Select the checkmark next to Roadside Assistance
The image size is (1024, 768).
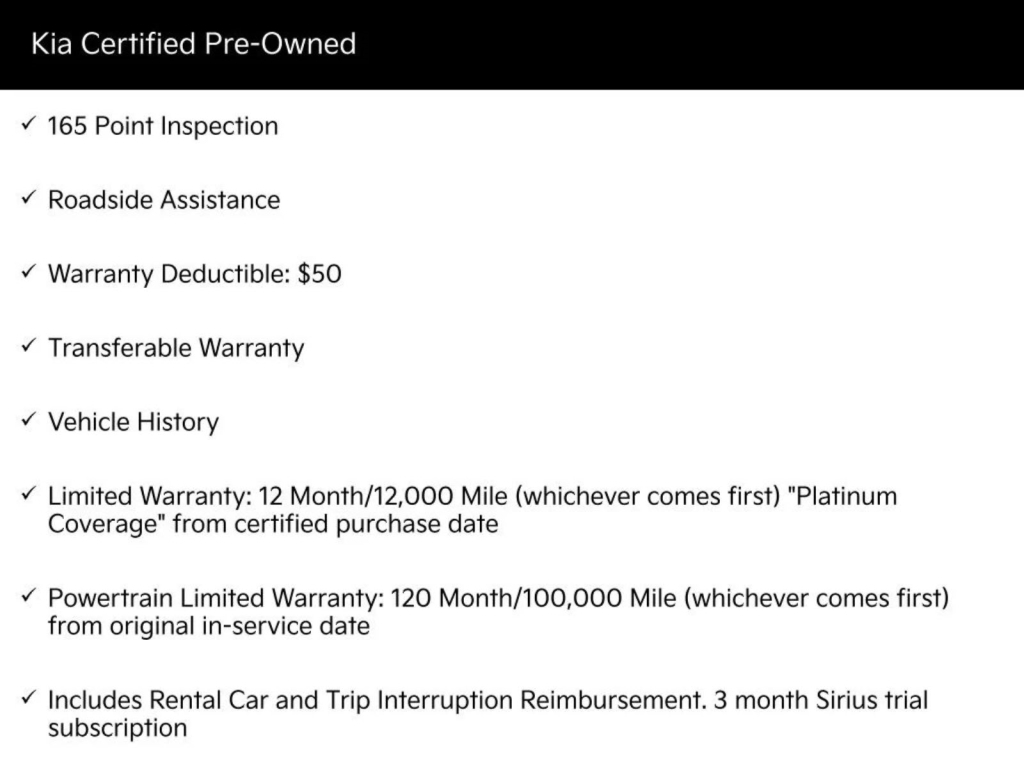tap(28, 199)
